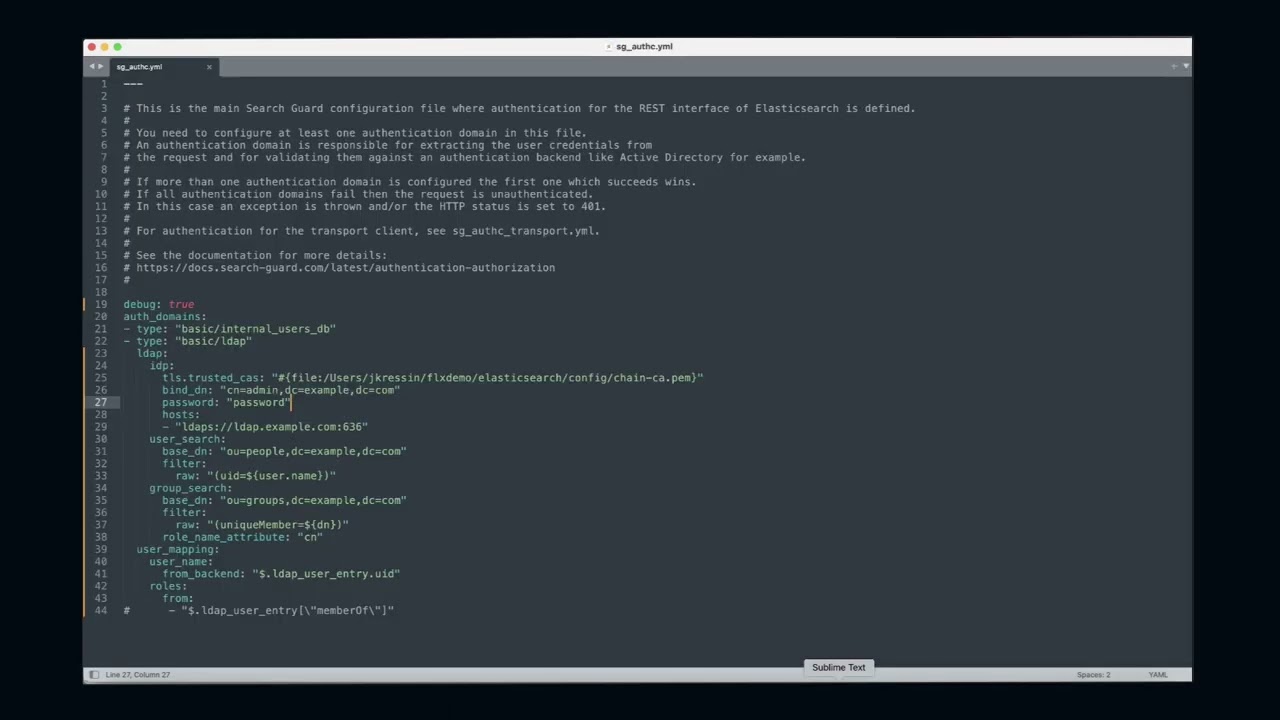Click the comment mentioning sg_authc_transport.yml
Screen dimensions: 1280x720
coord(362,231)
